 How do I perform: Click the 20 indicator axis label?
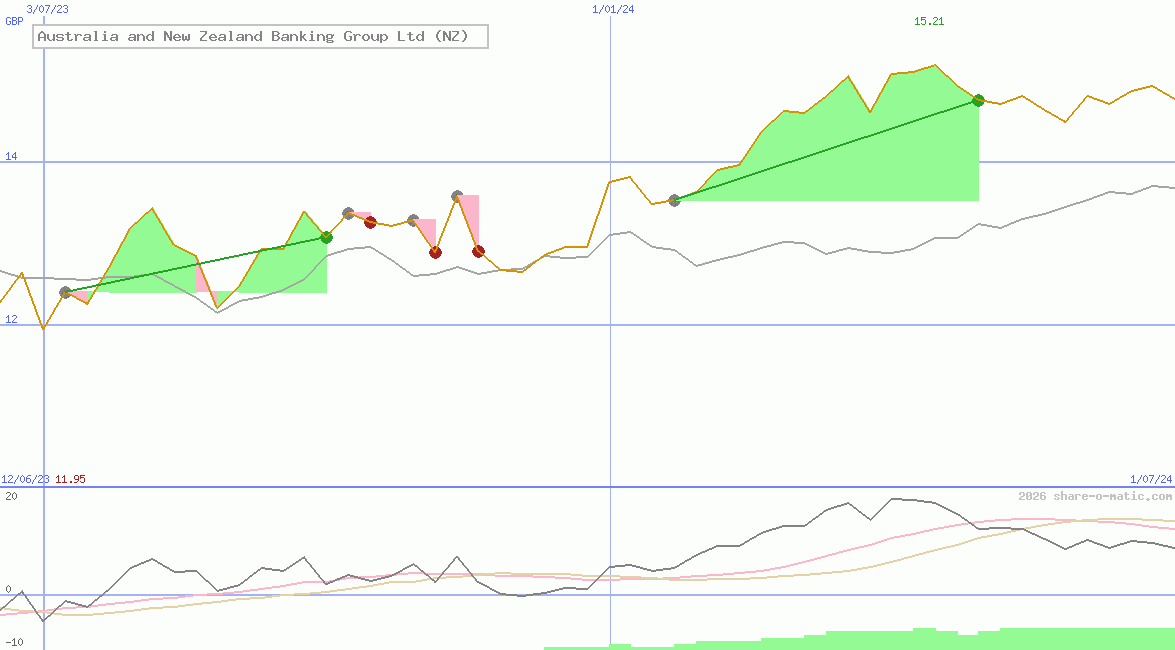(x=11, y=496)
